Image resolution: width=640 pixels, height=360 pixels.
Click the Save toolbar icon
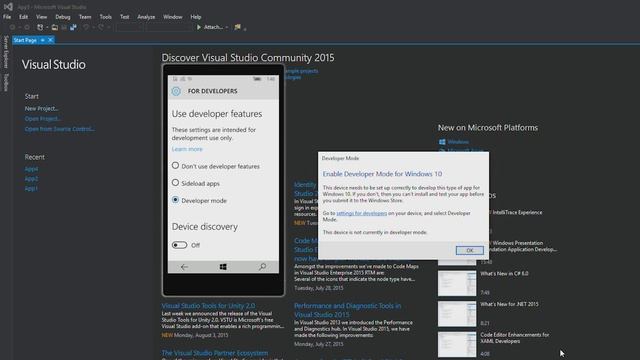64,27
